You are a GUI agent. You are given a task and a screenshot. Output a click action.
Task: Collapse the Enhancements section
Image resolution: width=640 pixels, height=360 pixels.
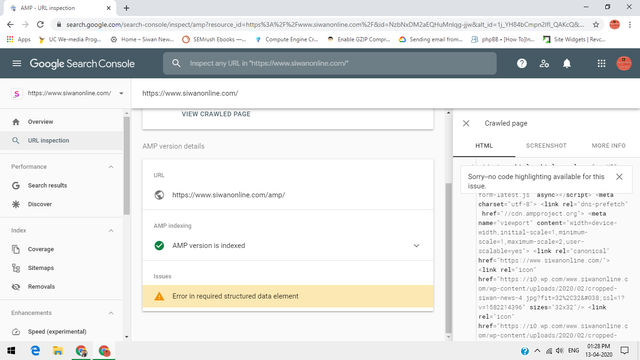tap(111, 313)
